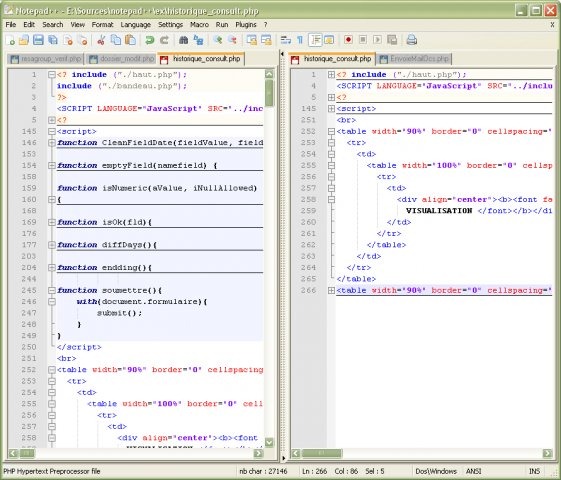This screenshot has width=561, height=480.
Task: Start macro recording with red record icon
Action: pos(348,40)
